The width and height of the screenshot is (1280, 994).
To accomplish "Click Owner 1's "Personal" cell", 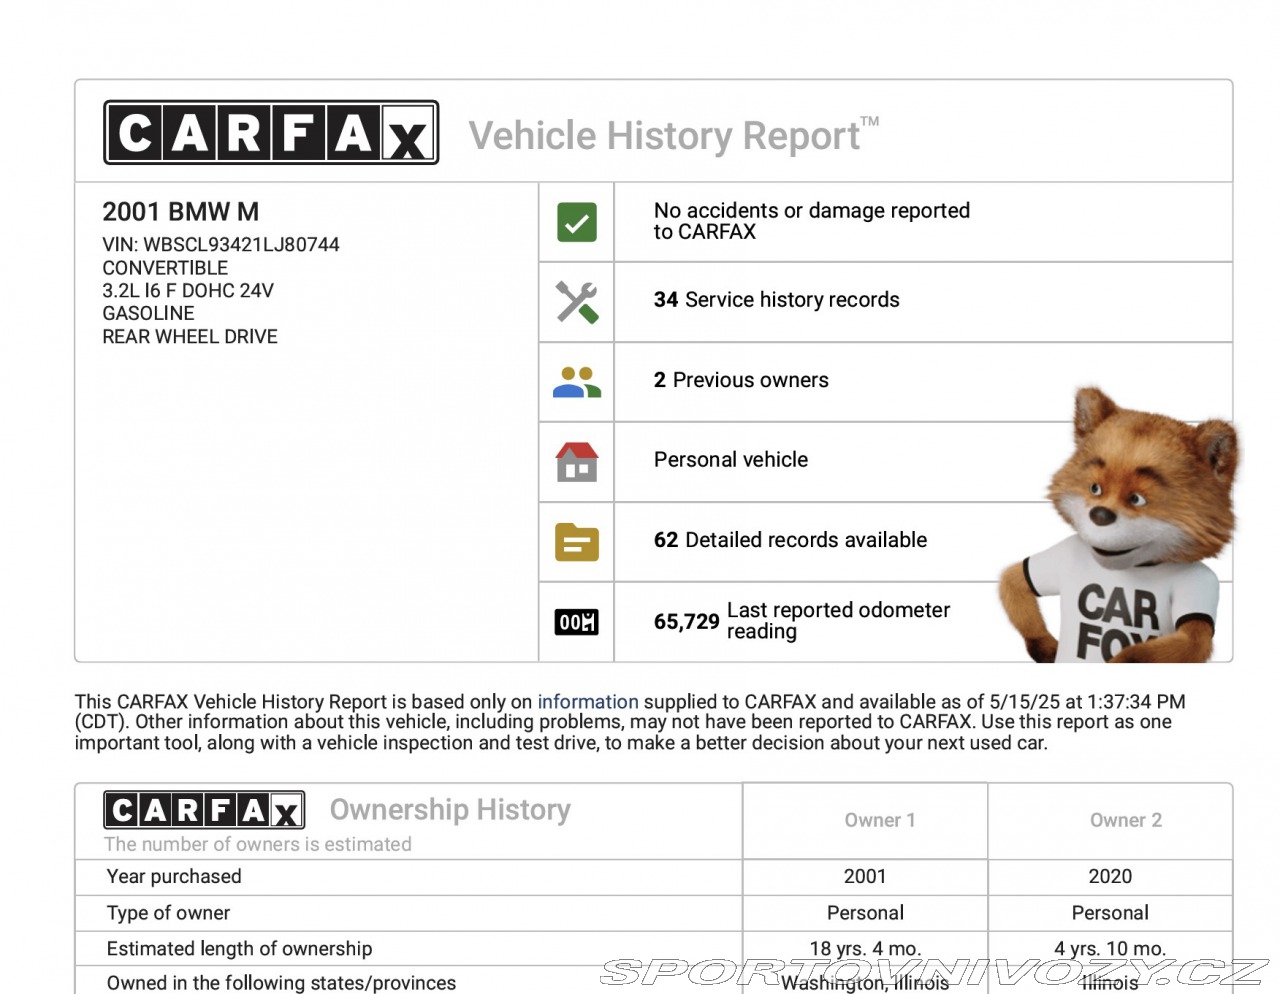I will [x=865, y=913].
